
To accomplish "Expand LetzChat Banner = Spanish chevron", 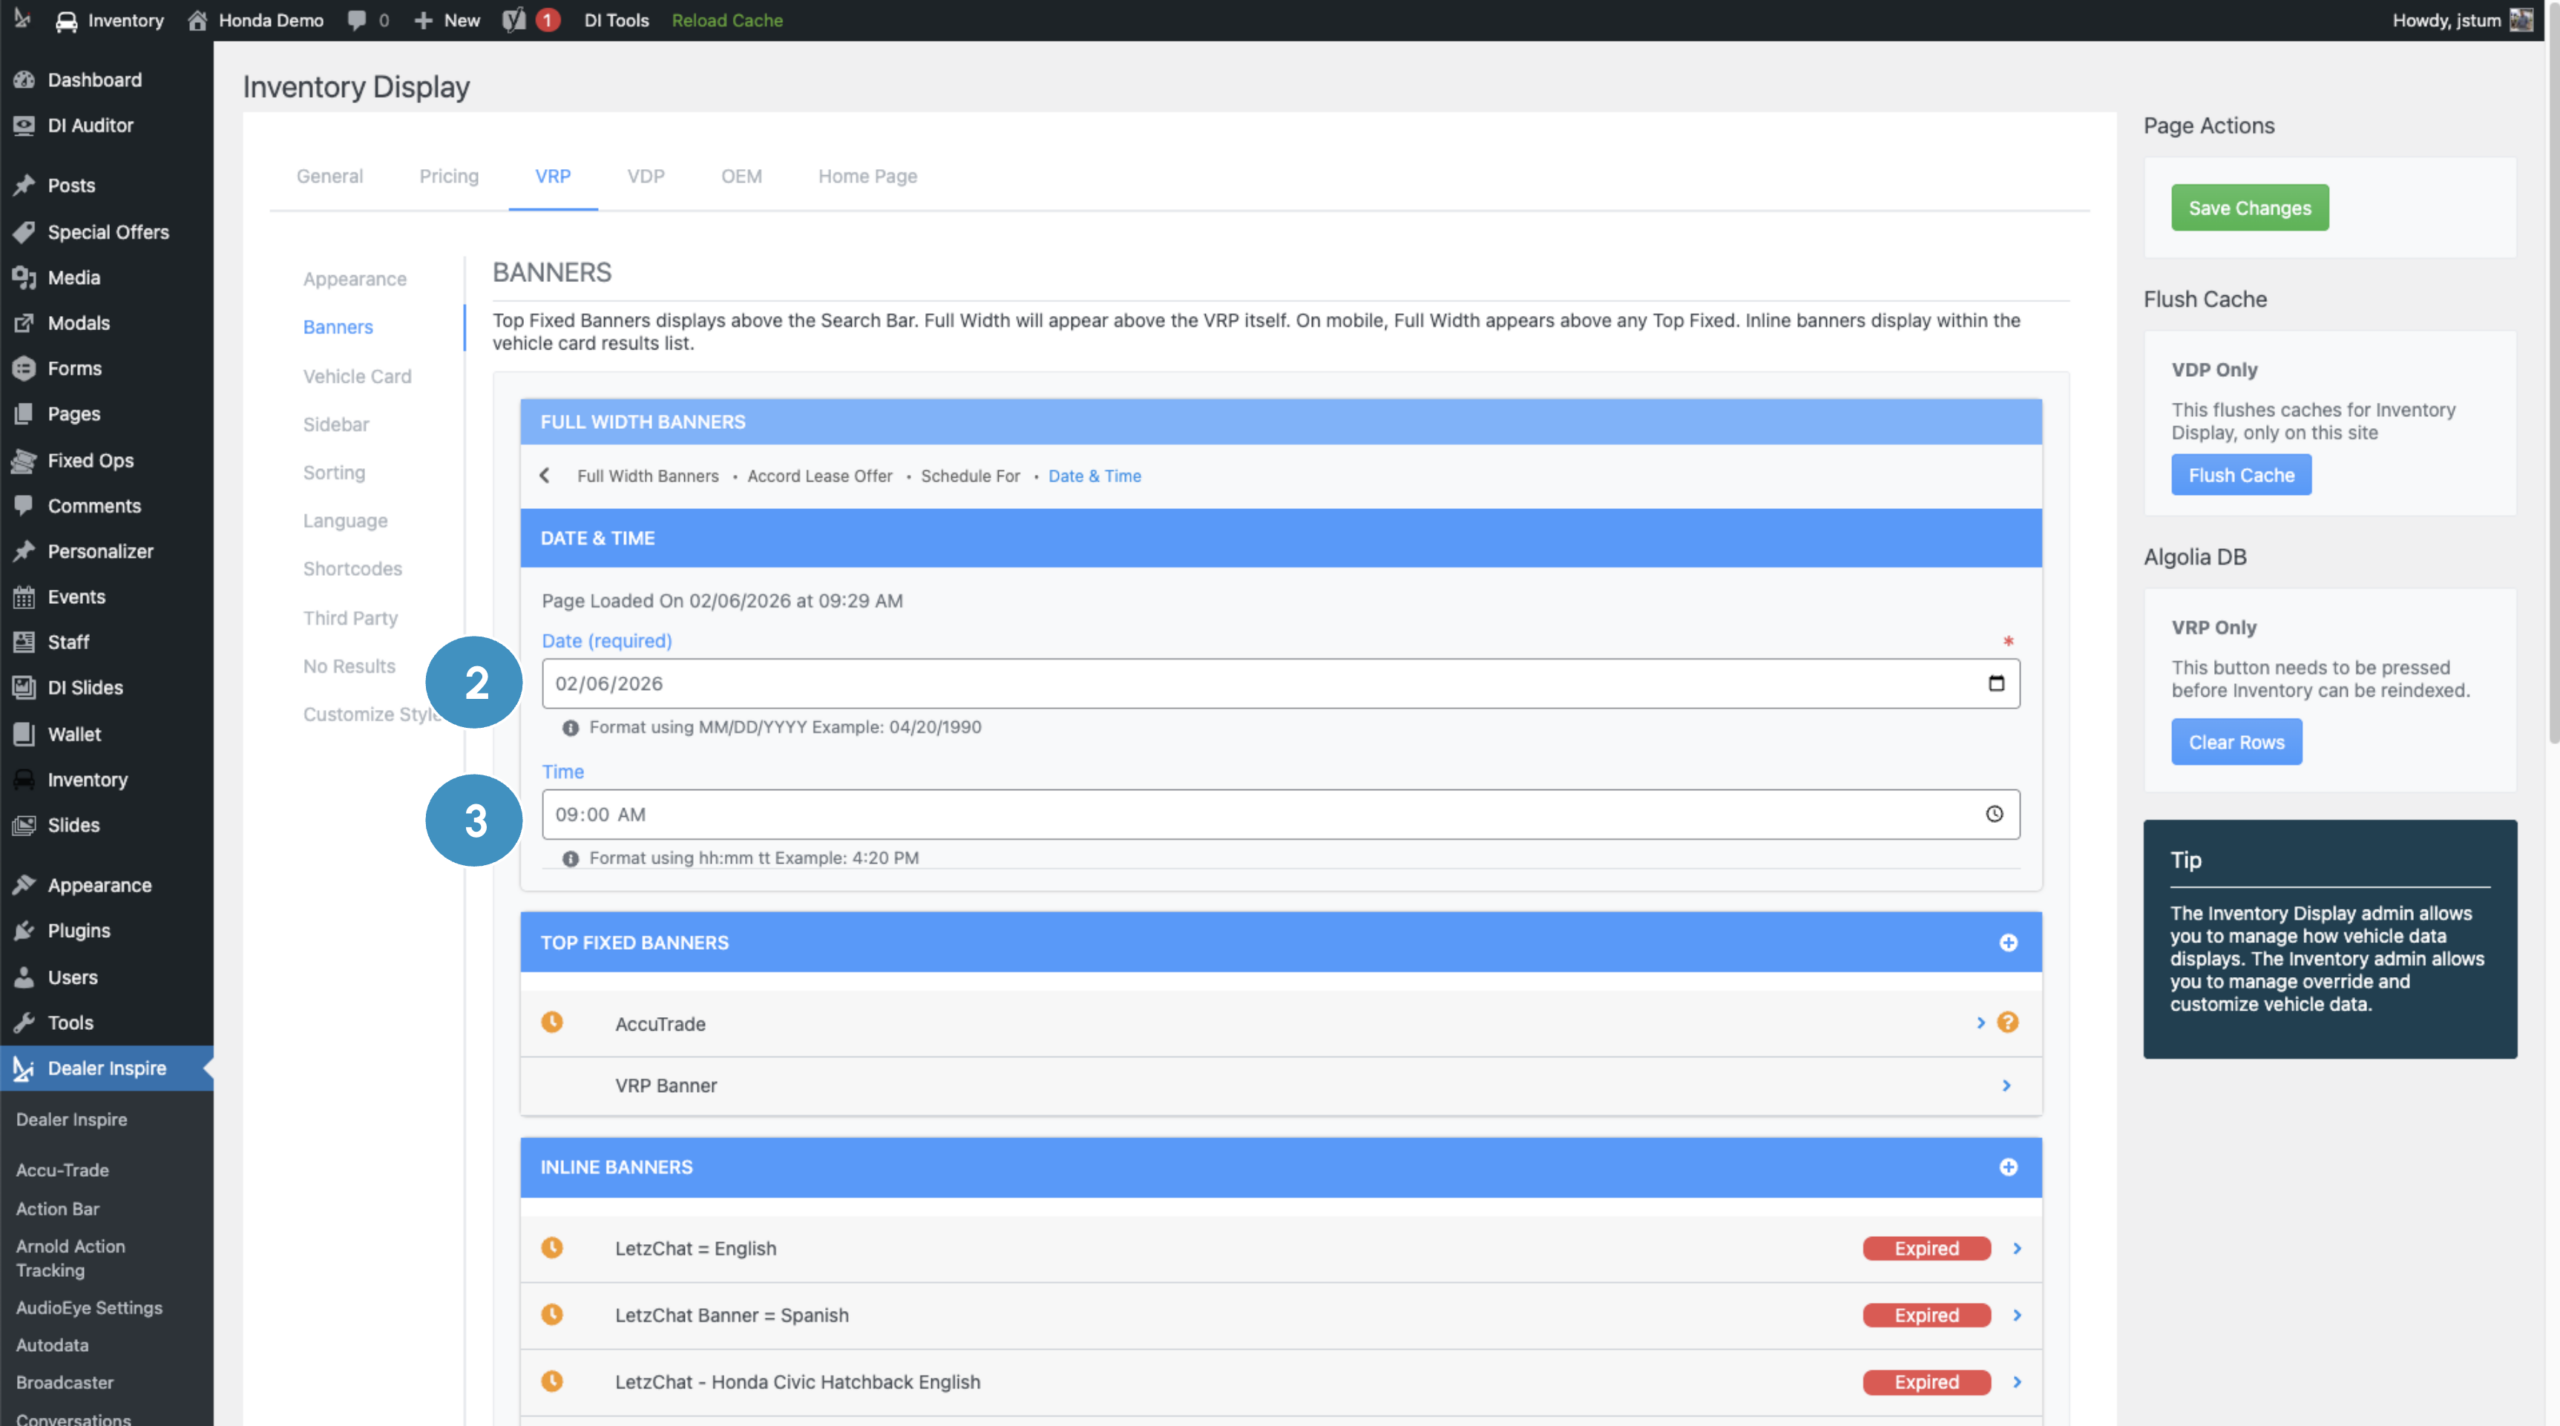I will (2017, 1315).
